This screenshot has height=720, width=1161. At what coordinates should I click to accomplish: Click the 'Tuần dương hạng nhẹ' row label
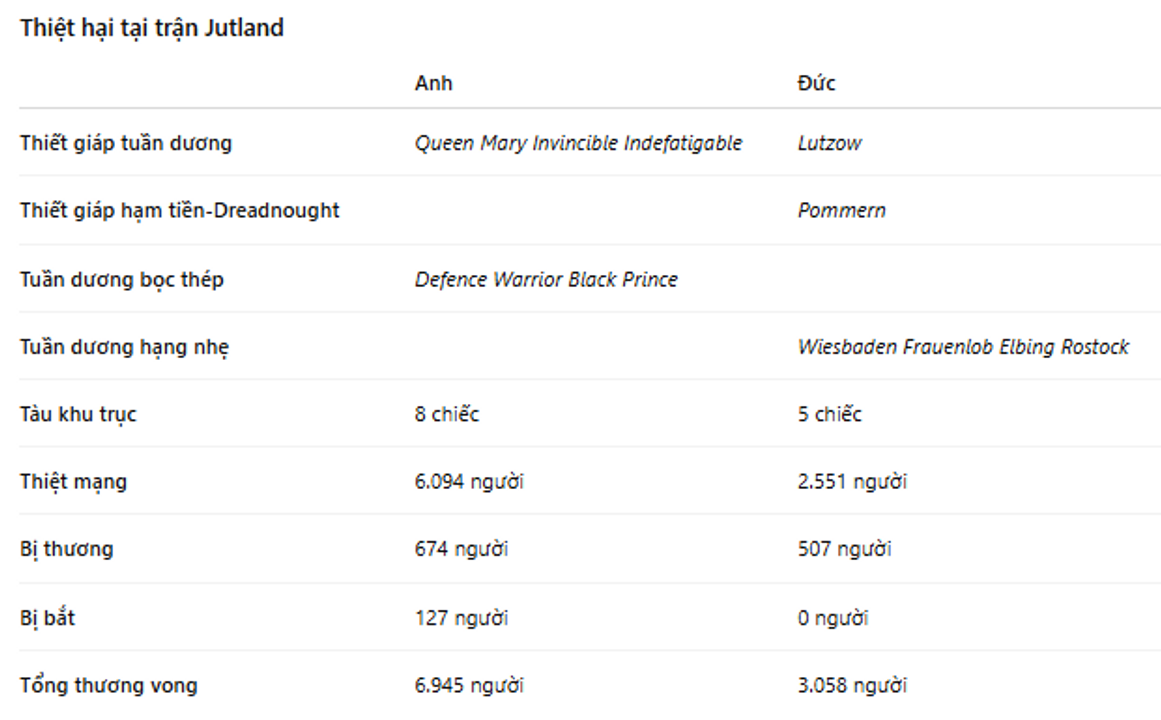point(125,347)
